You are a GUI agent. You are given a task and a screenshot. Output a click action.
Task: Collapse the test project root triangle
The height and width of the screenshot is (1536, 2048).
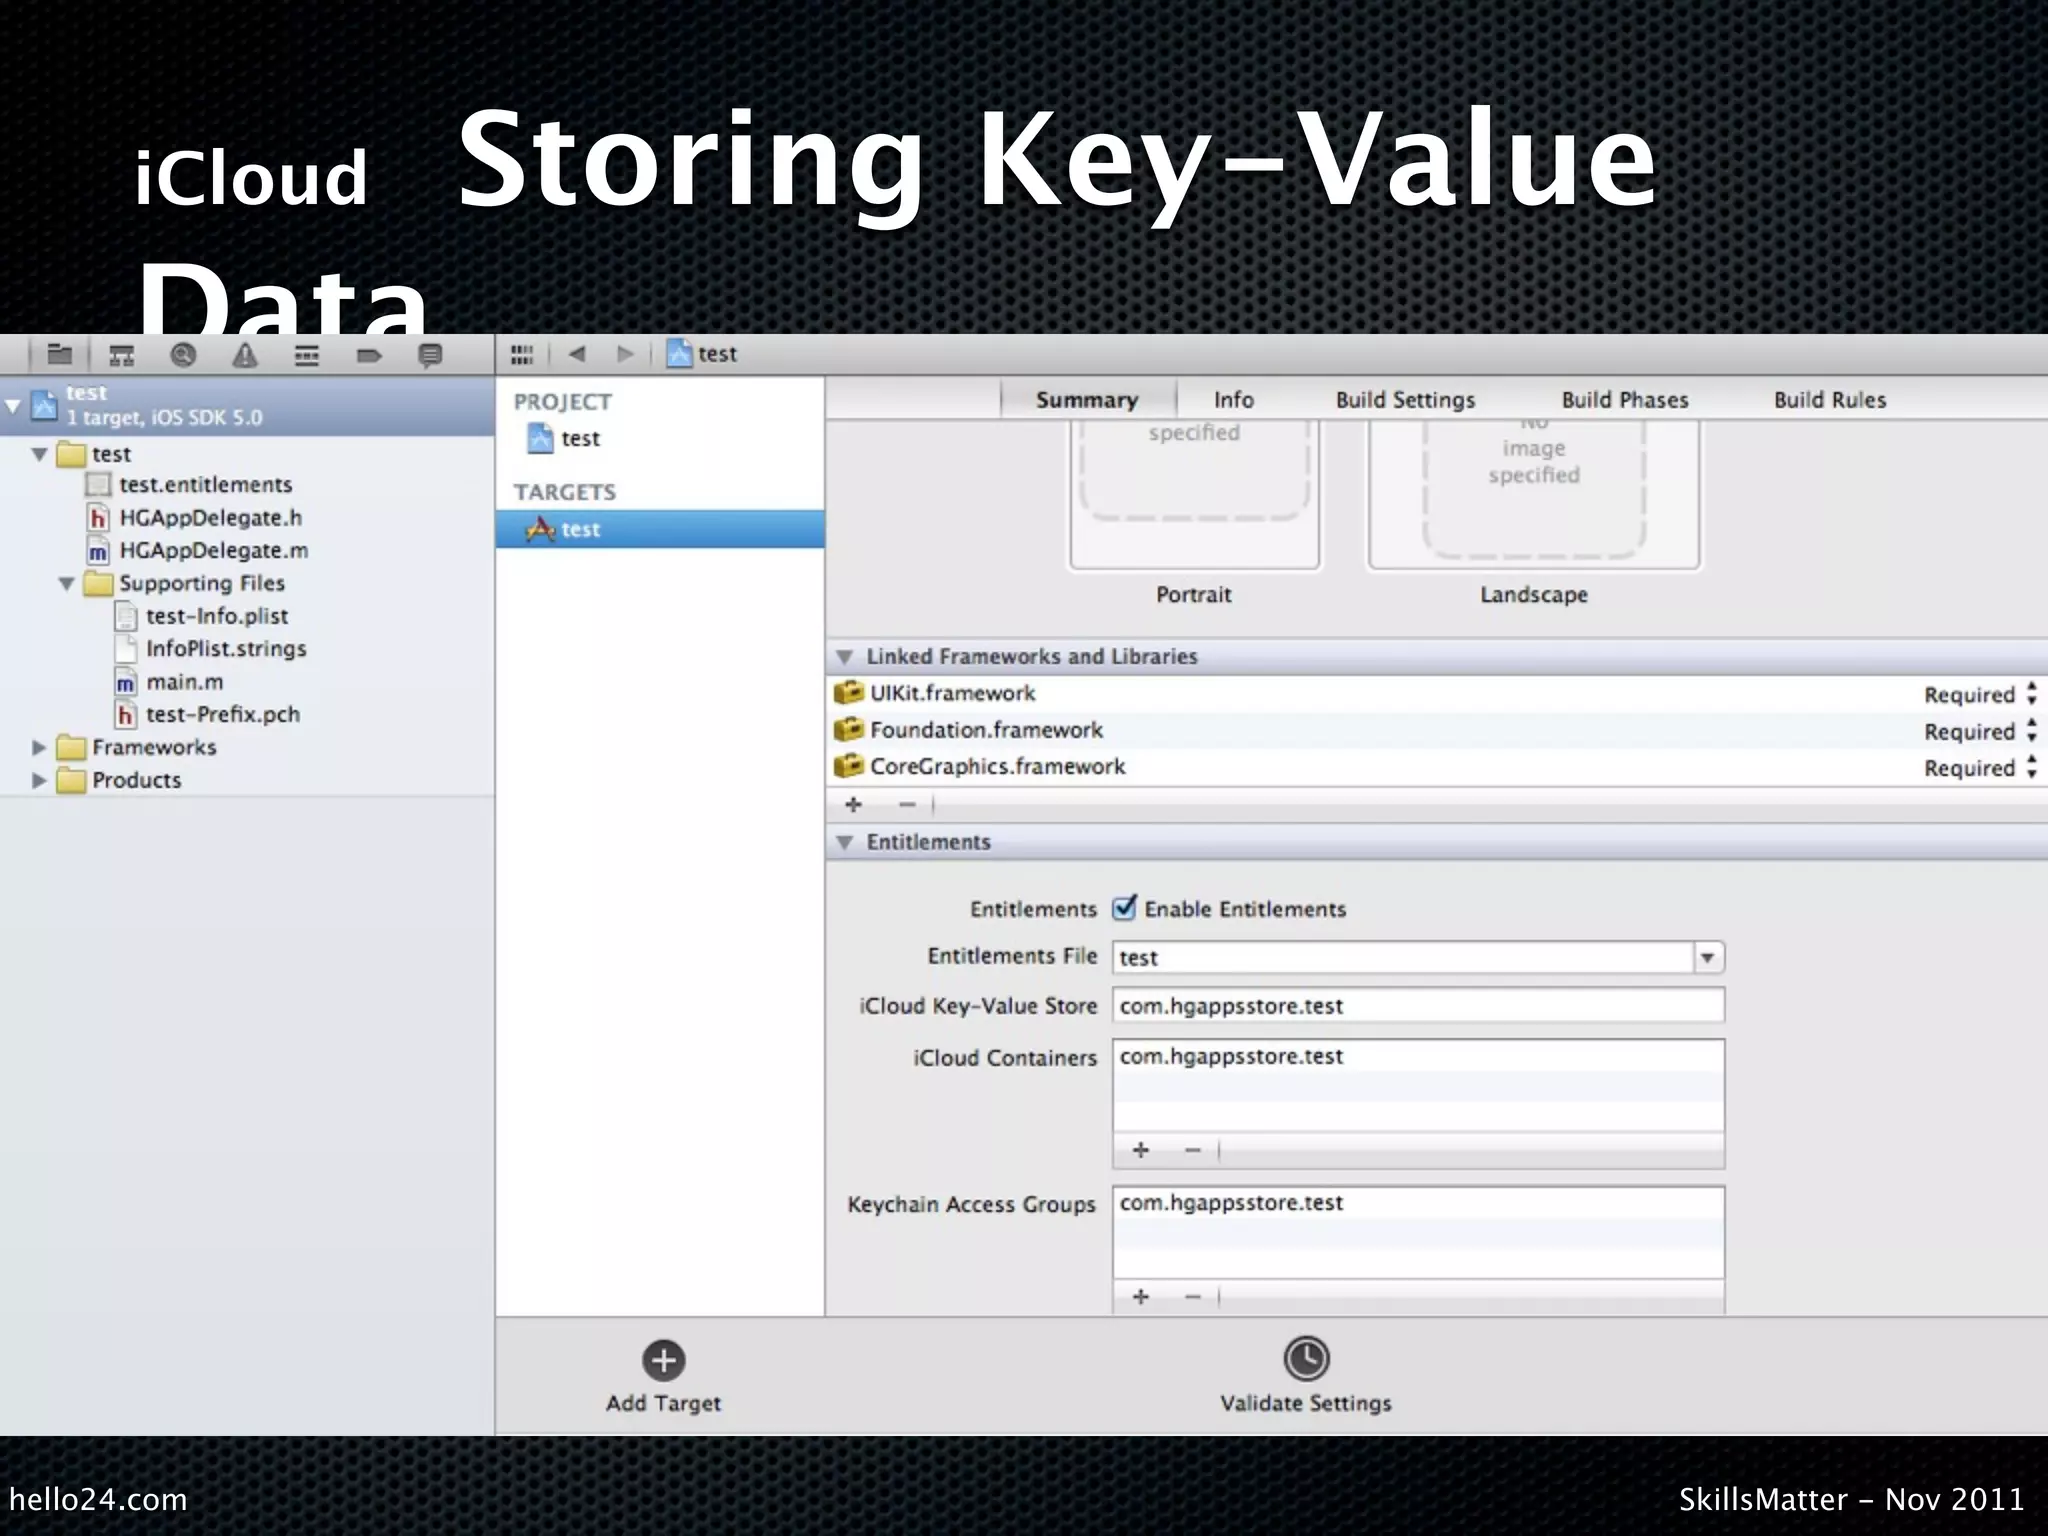coord(12,406)
